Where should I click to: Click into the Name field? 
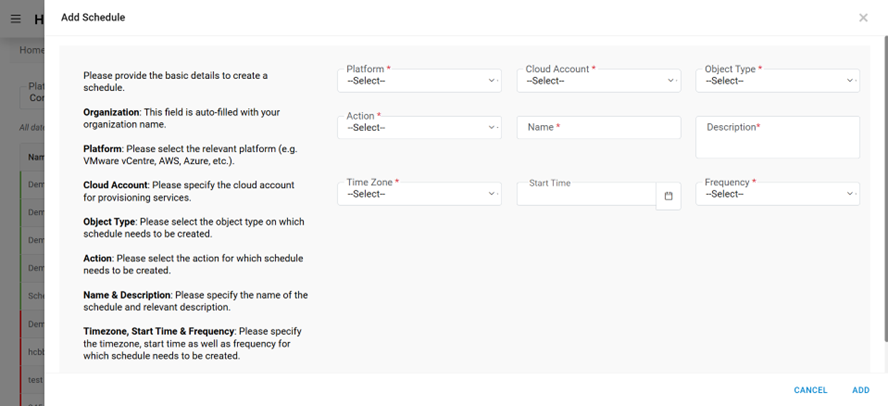click(598, 127)
